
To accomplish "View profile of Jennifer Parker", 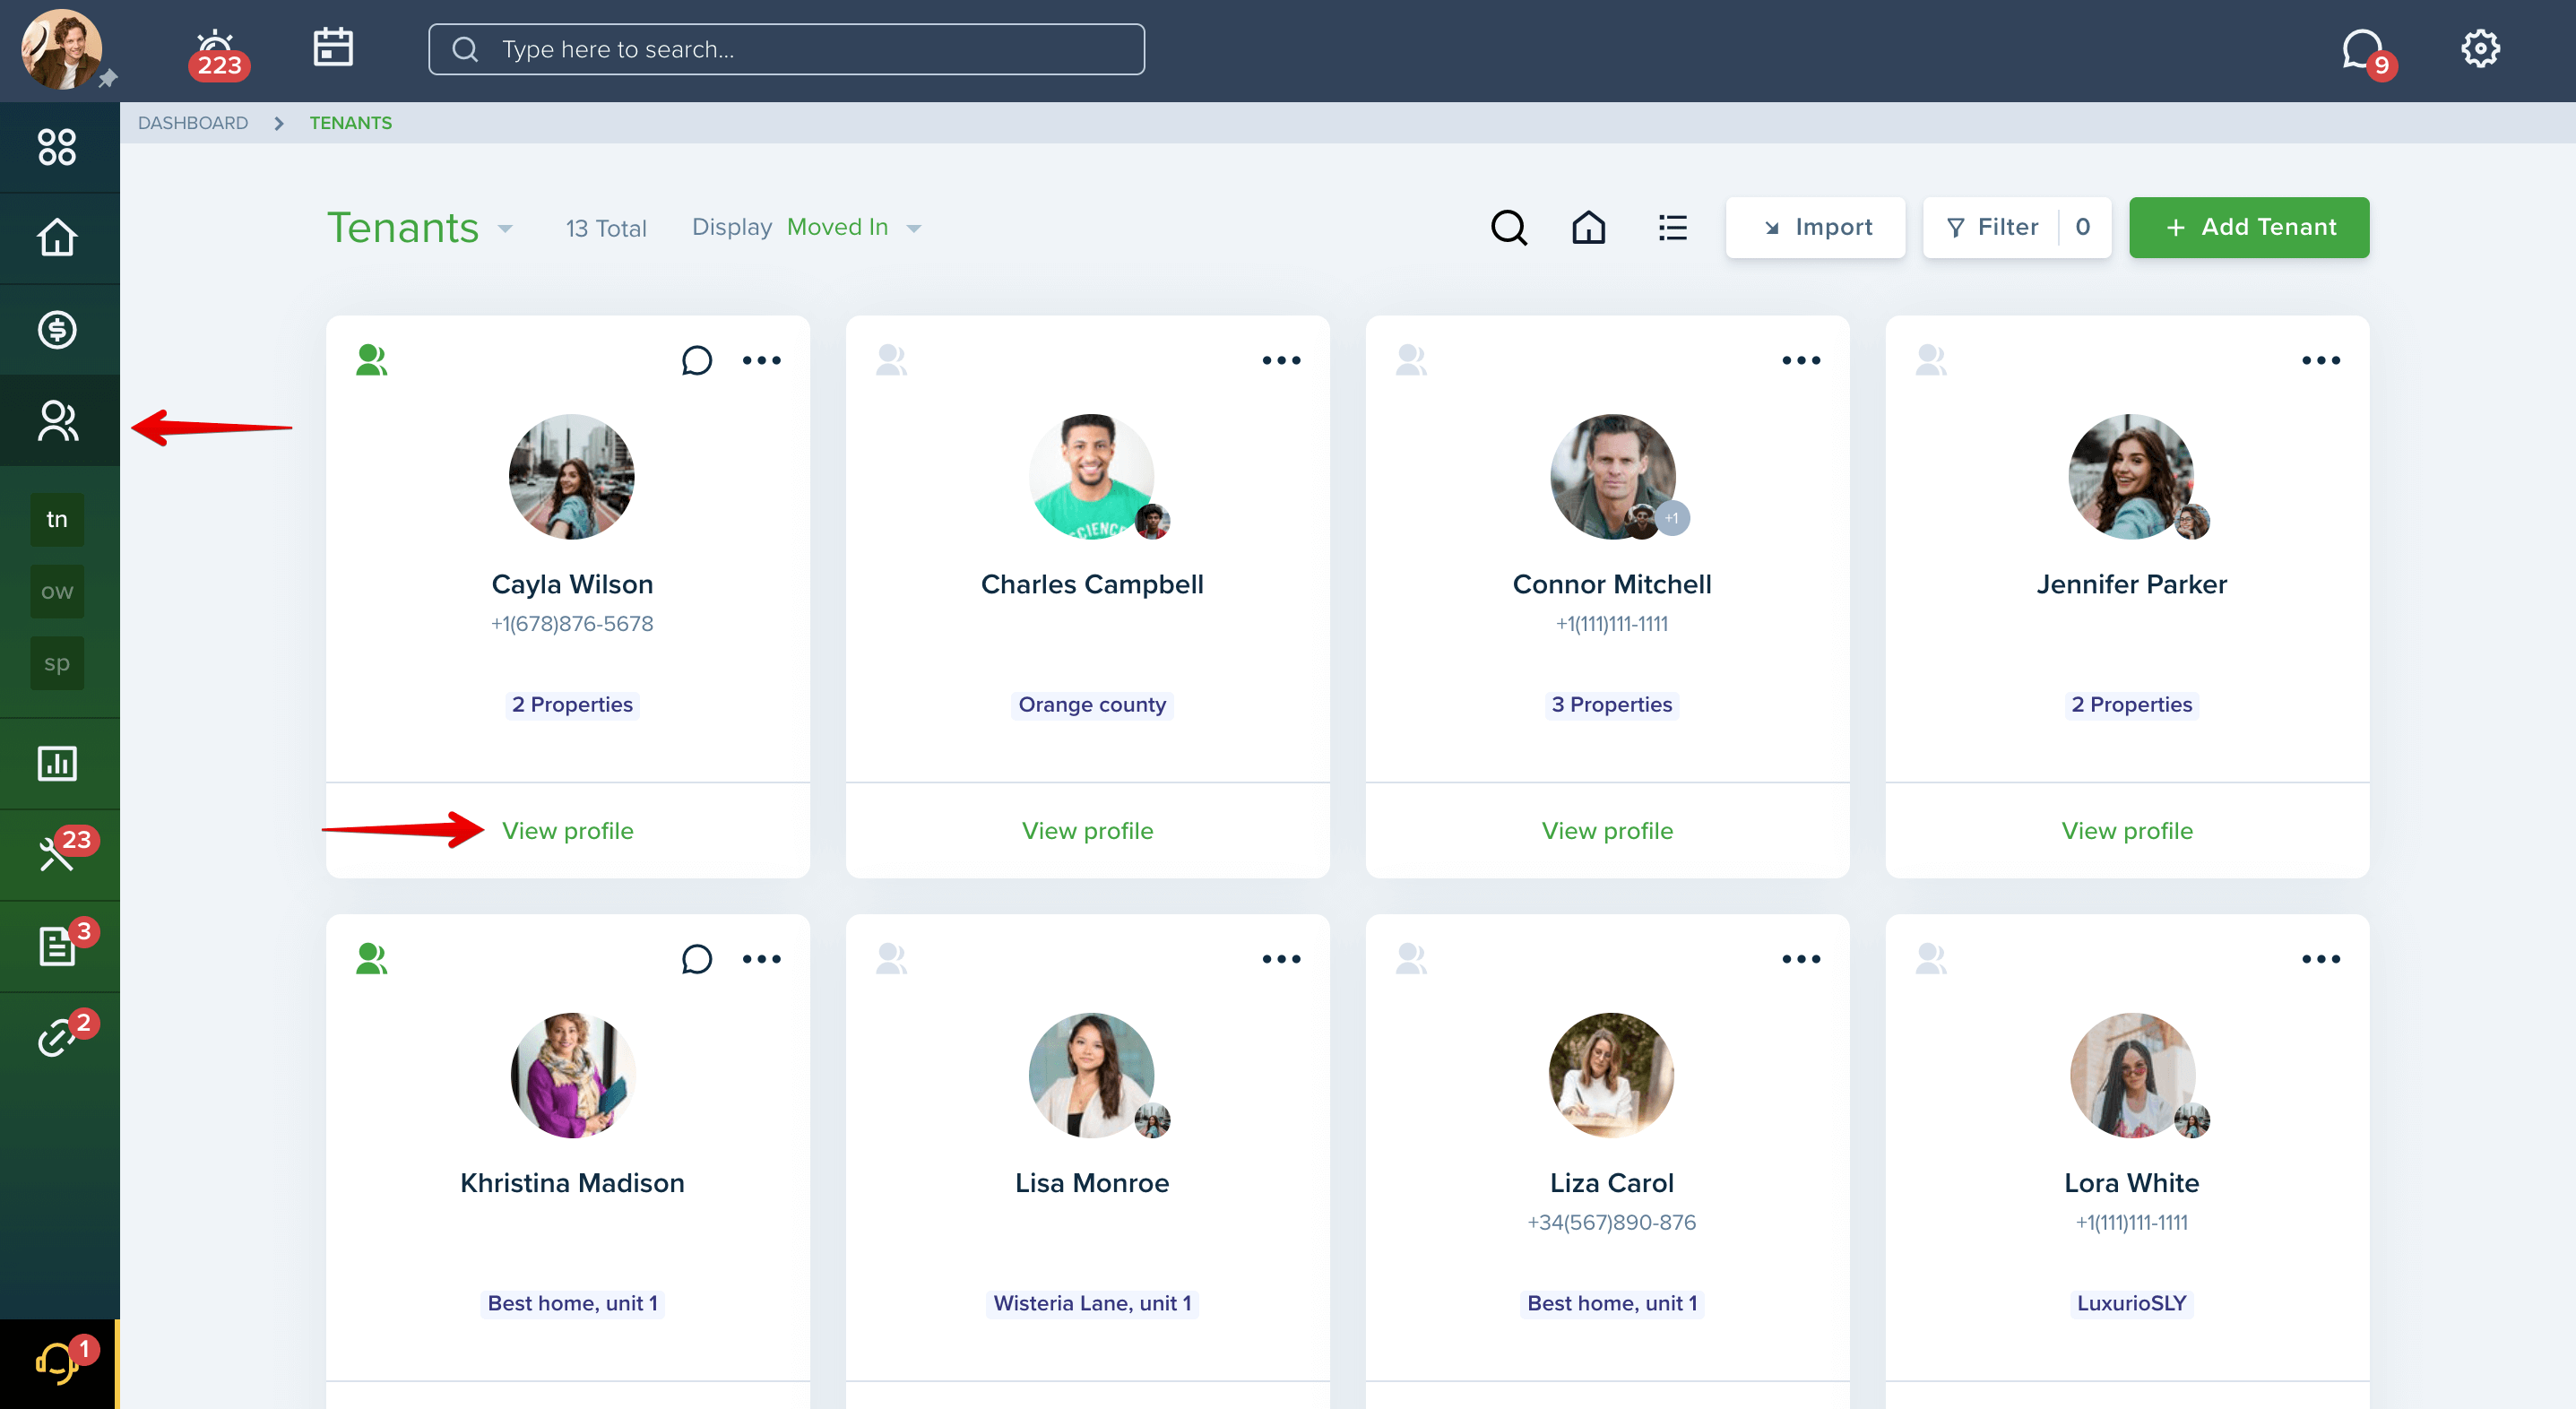I will pos(2127,831).
